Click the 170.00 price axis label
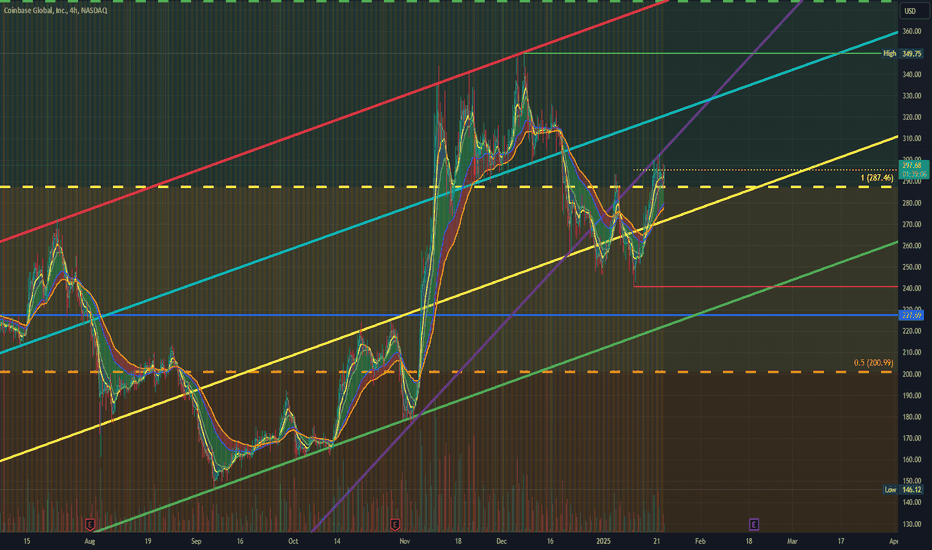Viewport: 932px width, 550px height. [x=912, y=438]
